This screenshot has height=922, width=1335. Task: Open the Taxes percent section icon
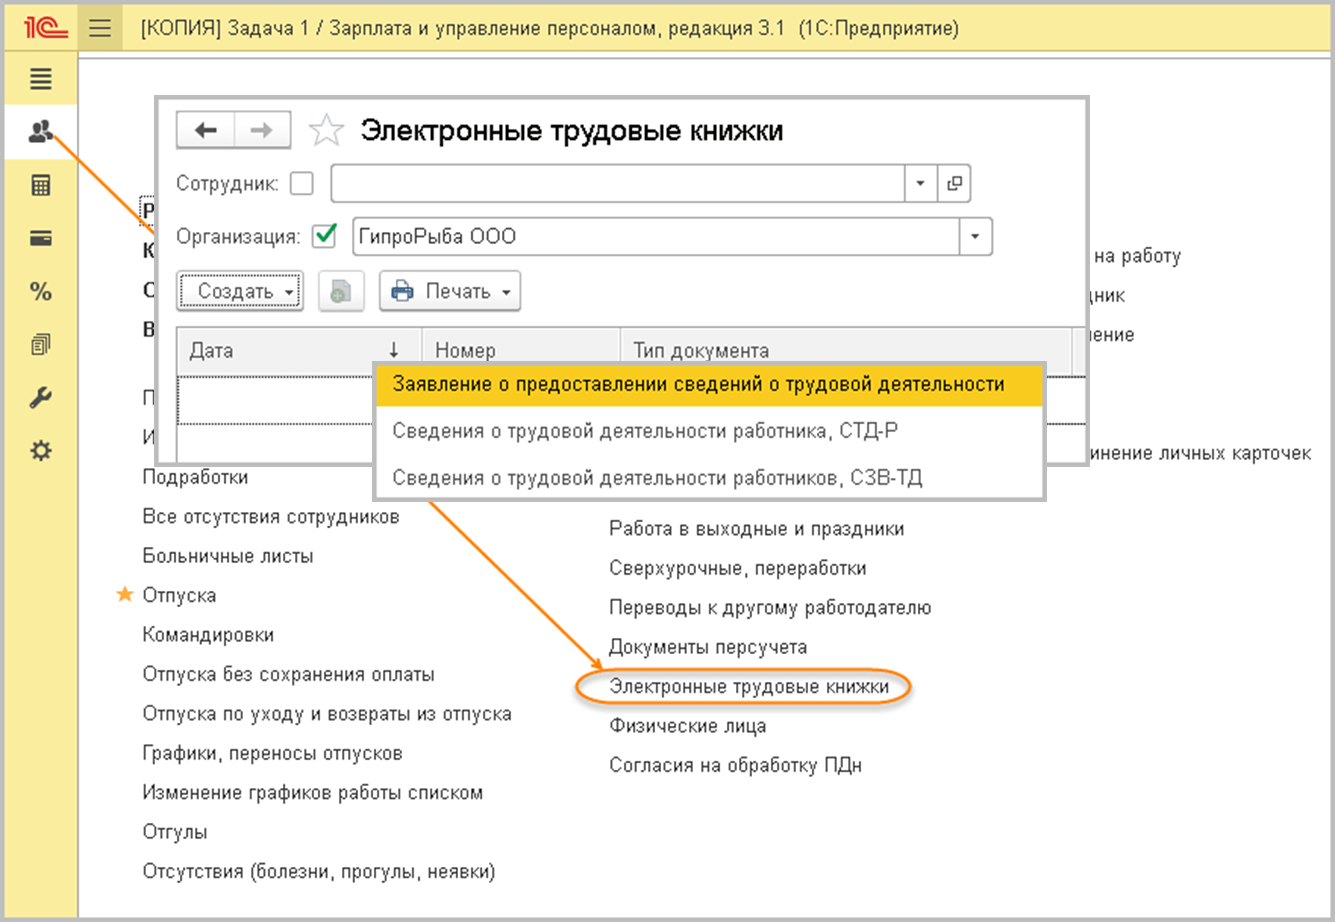point(41,292)
